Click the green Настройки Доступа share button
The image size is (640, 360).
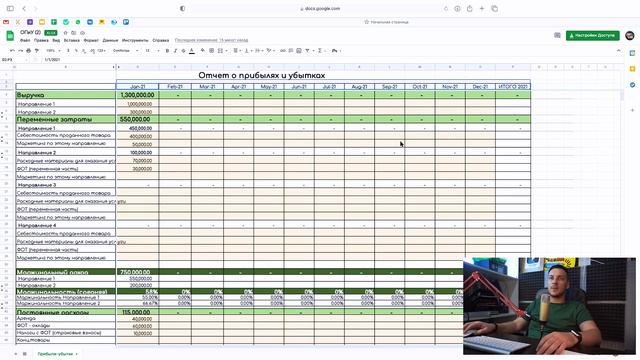click(x=592, y=36)
